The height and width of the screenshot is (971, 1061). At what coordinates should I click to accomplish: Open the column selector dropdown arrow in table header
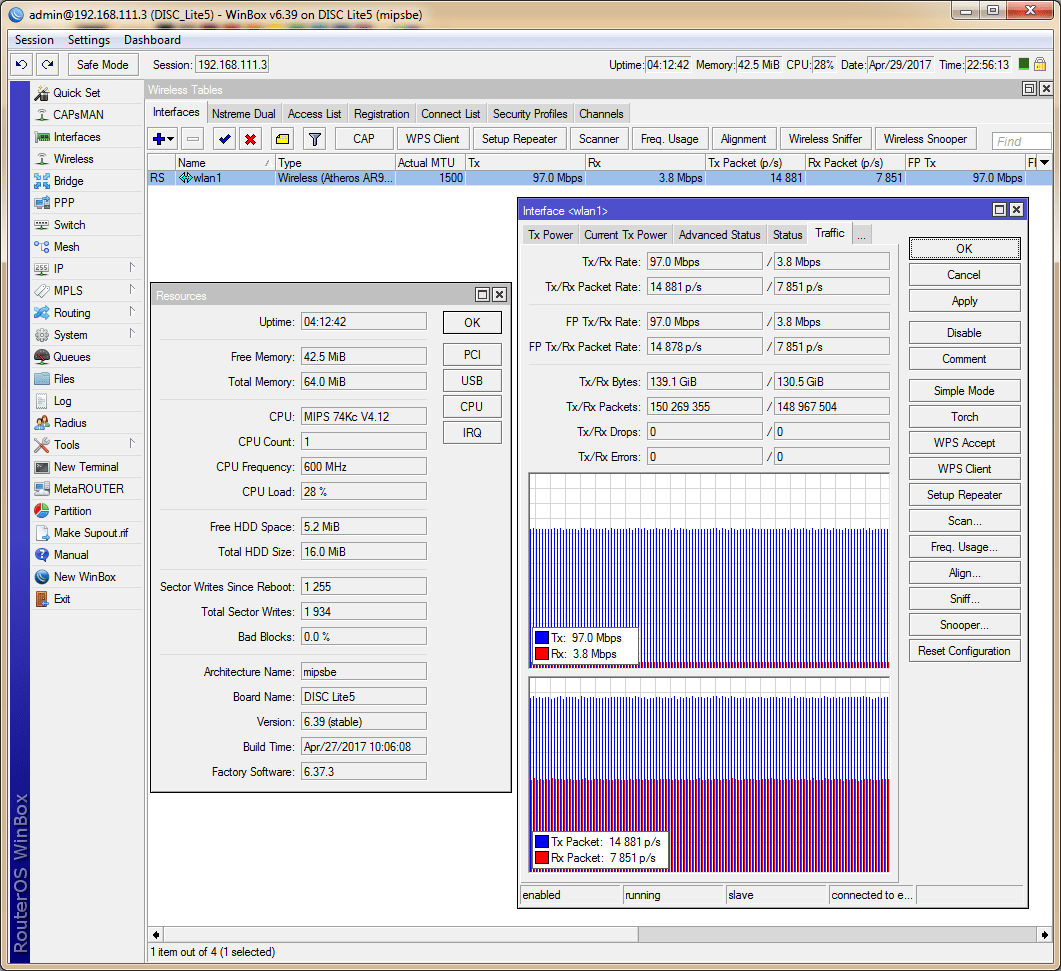pos(1044,162)
